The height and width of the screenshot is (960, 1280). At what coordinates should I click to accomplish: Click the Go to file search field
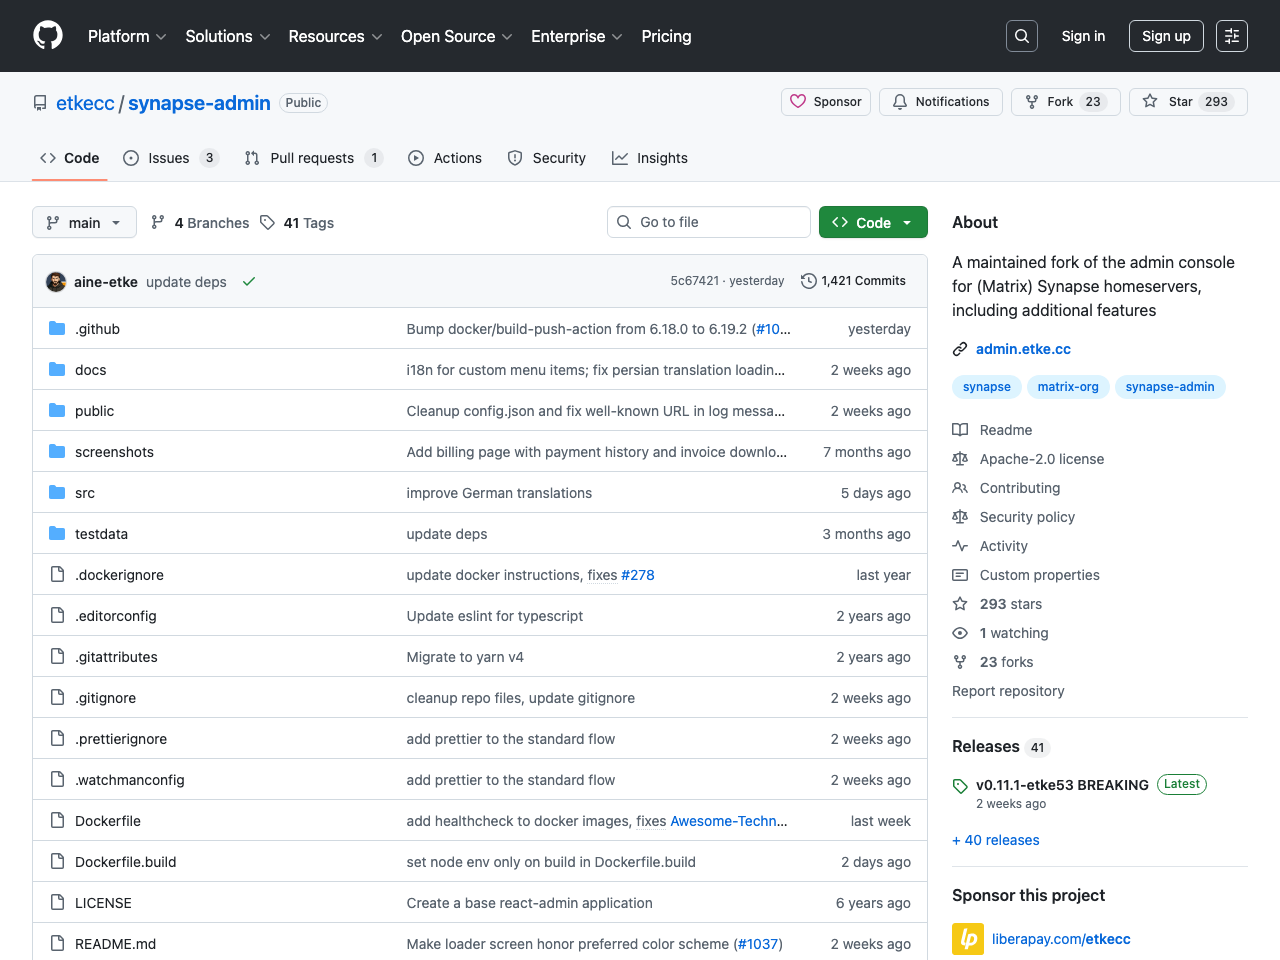(x=709, y=222)
